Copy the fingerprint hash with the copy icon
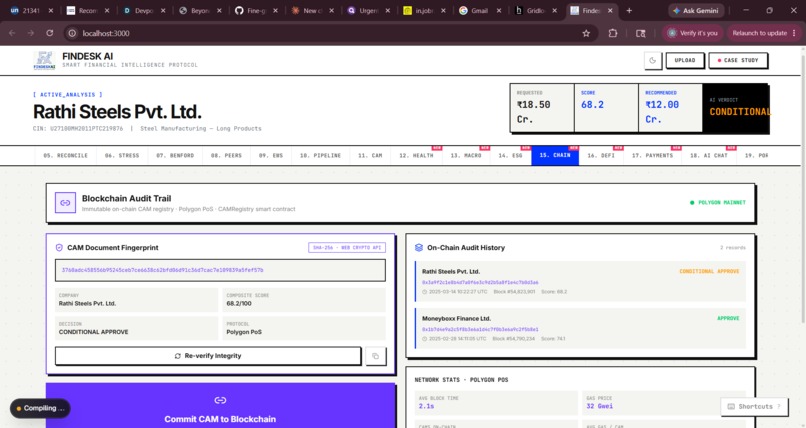 [376, 356]
